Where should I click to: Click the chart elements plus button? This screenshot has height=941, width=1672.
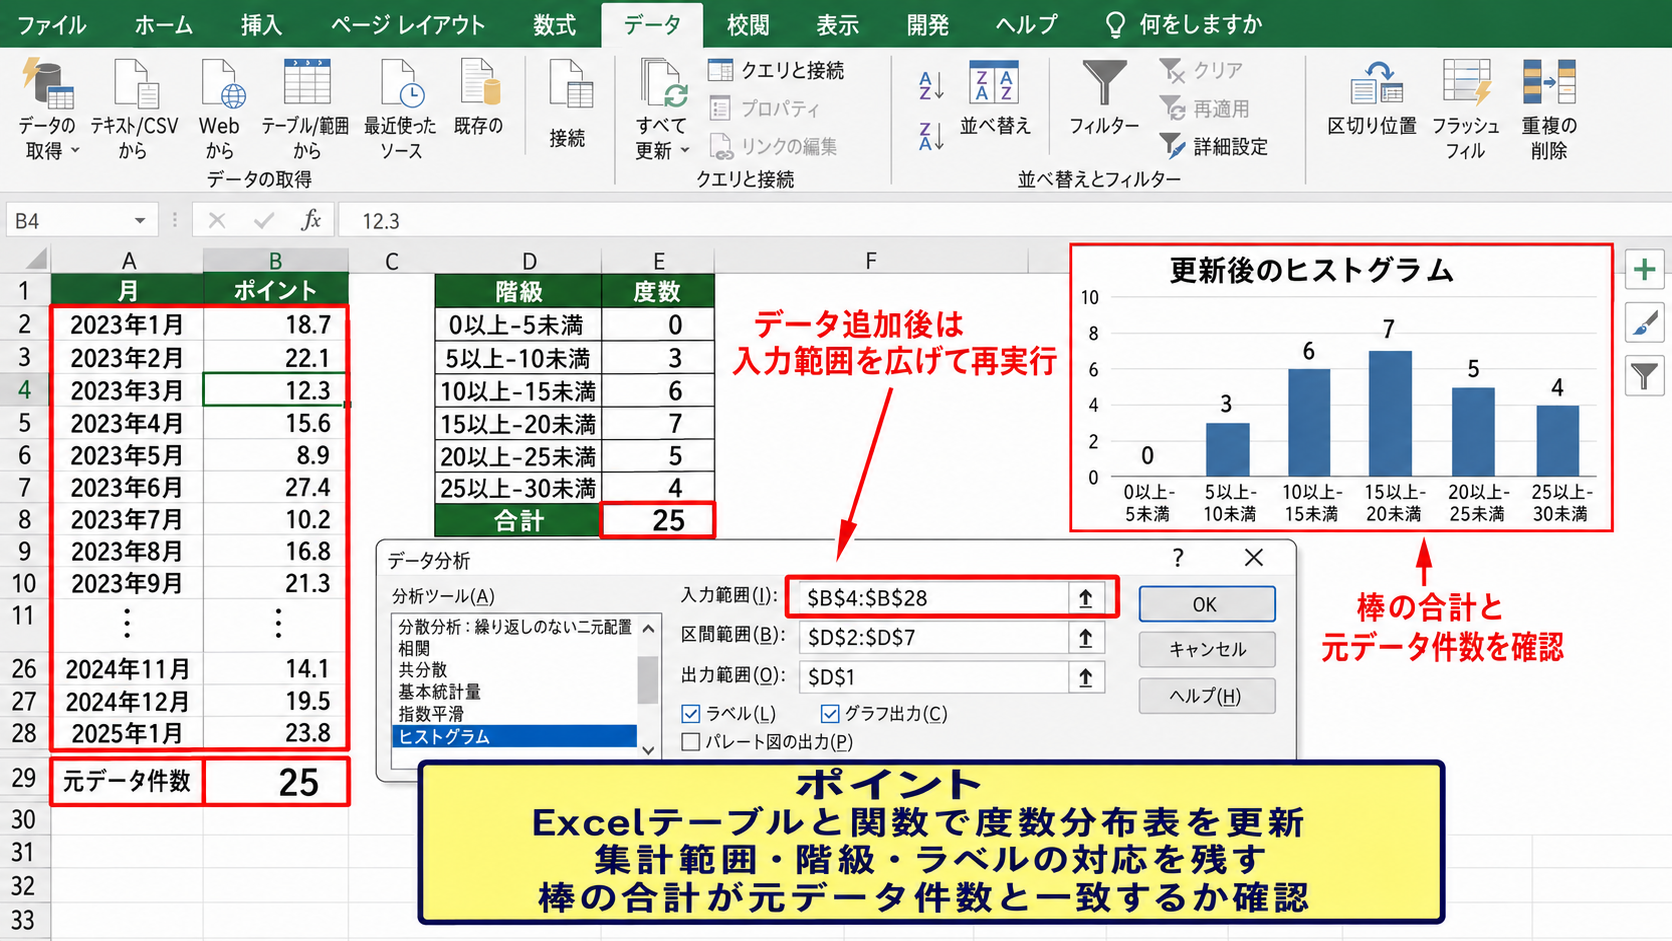1645,270
